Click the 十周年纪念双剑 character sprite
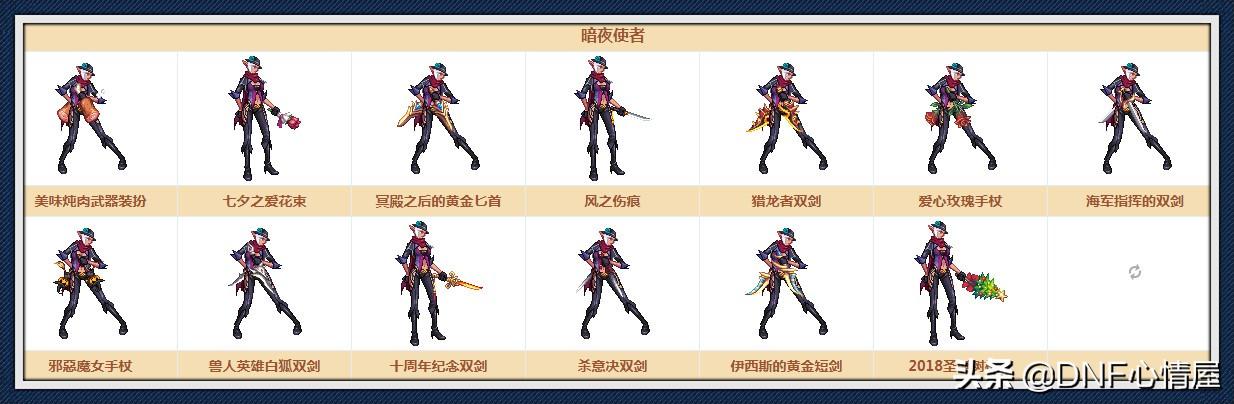The image size is (1234, 404). tap(440, 282)
